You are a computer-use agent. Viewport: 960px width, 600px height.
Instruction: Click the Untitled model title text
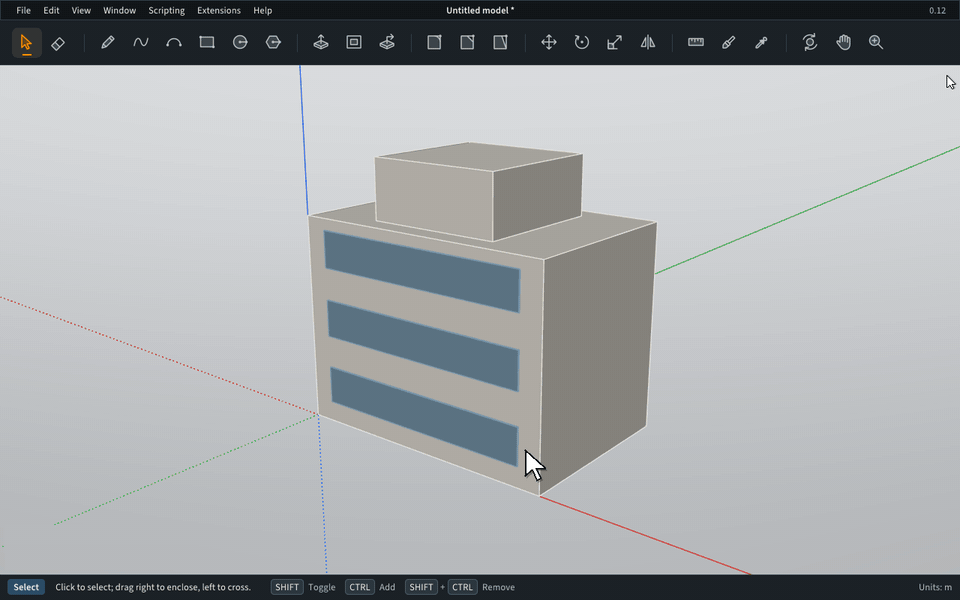click(x=480, y=10)
